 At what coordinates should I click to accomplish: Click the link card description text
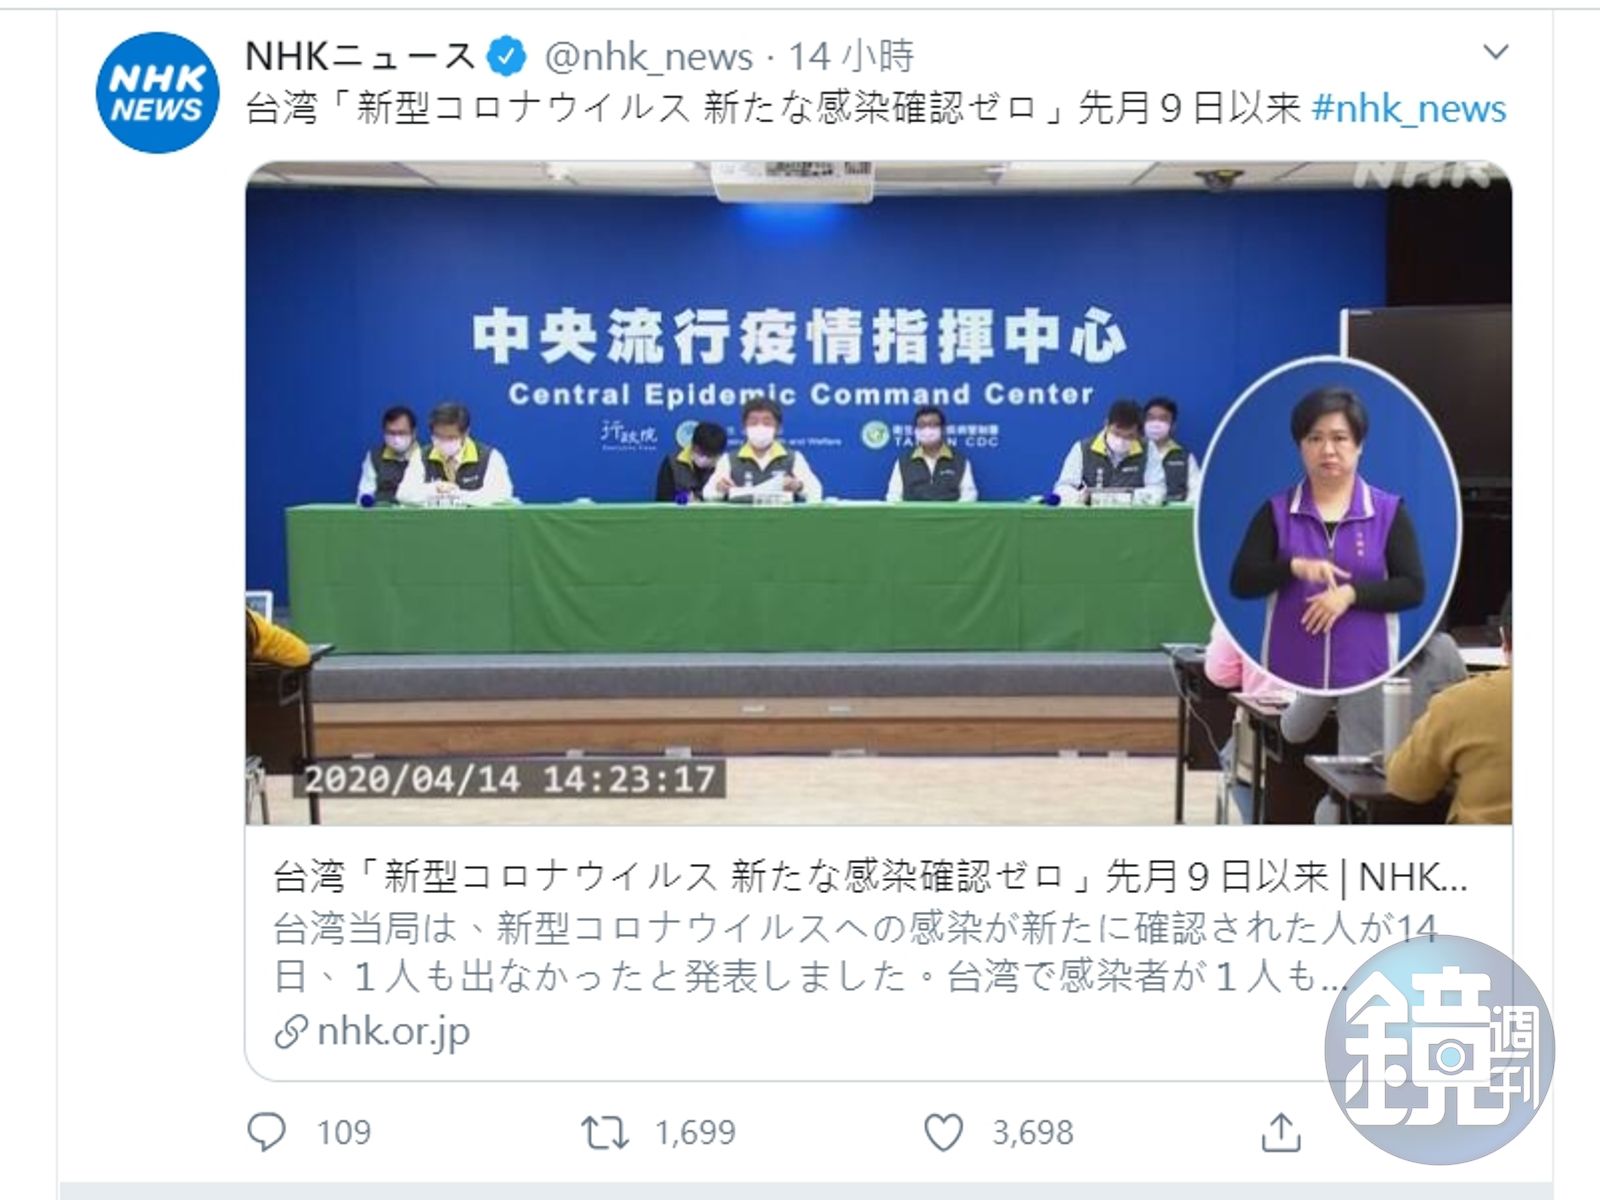855,952
